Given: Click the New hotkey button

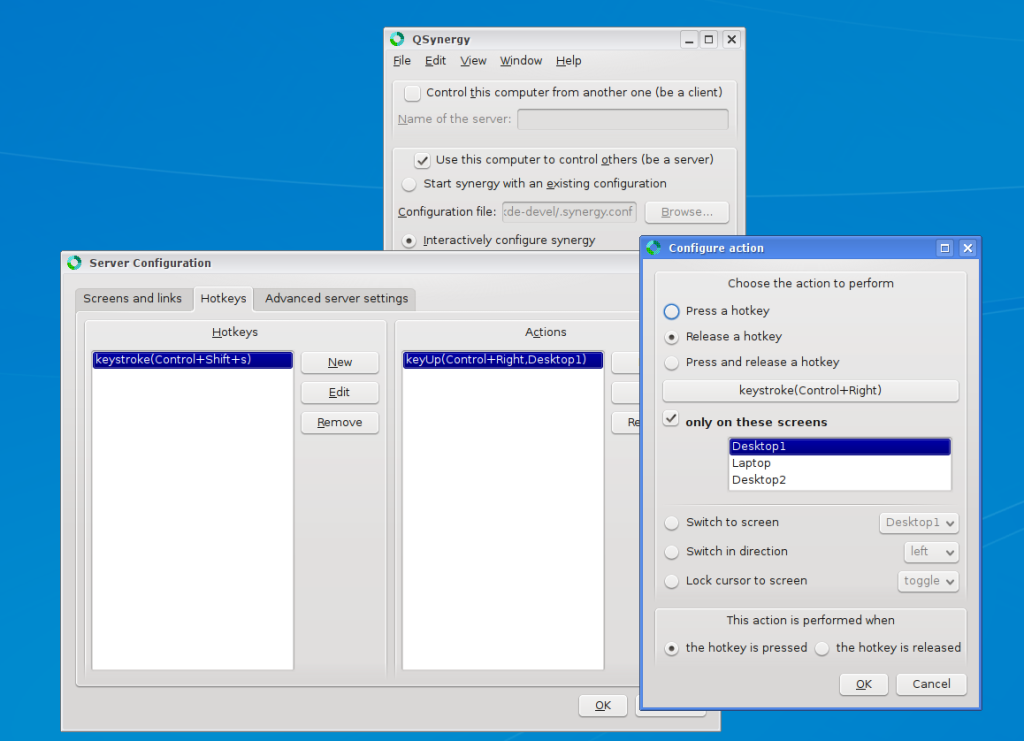Looking at the screenshot, I should pyautogui.click(x=340, y=362).
